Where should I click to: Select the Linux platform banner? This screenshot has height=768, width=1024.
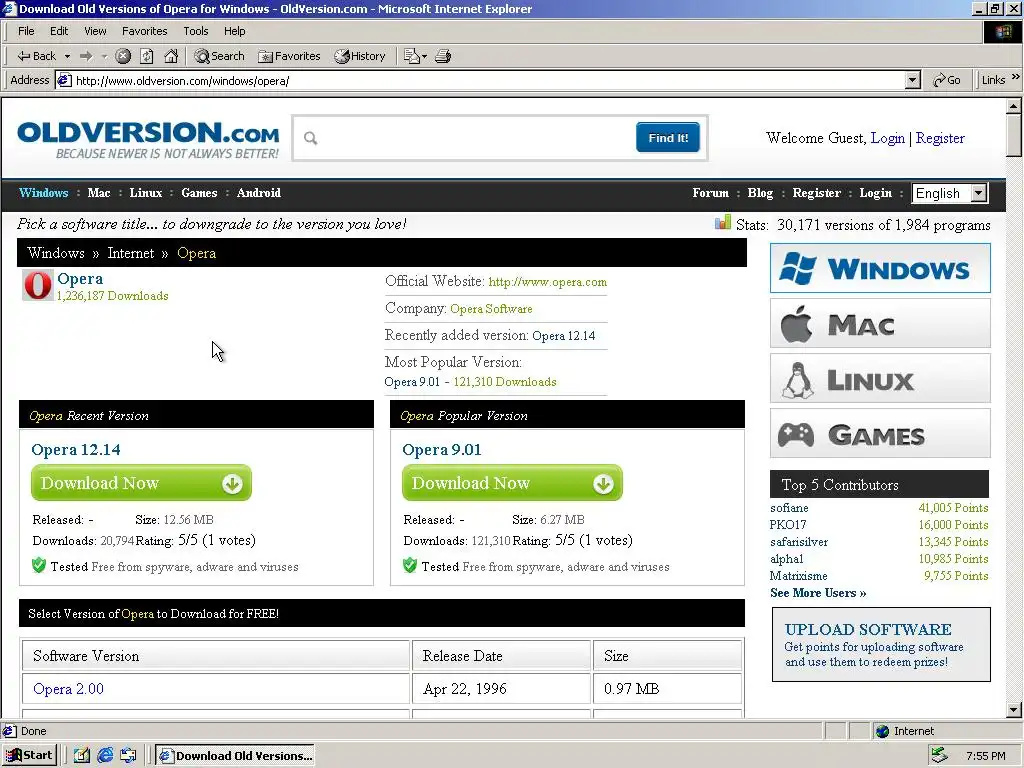pyautogui.click(x=880, y=379)
